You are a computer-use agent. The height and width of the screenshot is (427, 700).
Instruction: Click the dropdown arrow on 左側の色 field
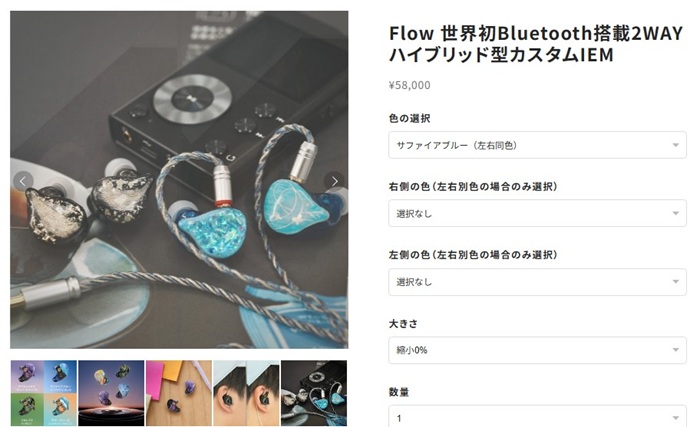tap(675, 282)
